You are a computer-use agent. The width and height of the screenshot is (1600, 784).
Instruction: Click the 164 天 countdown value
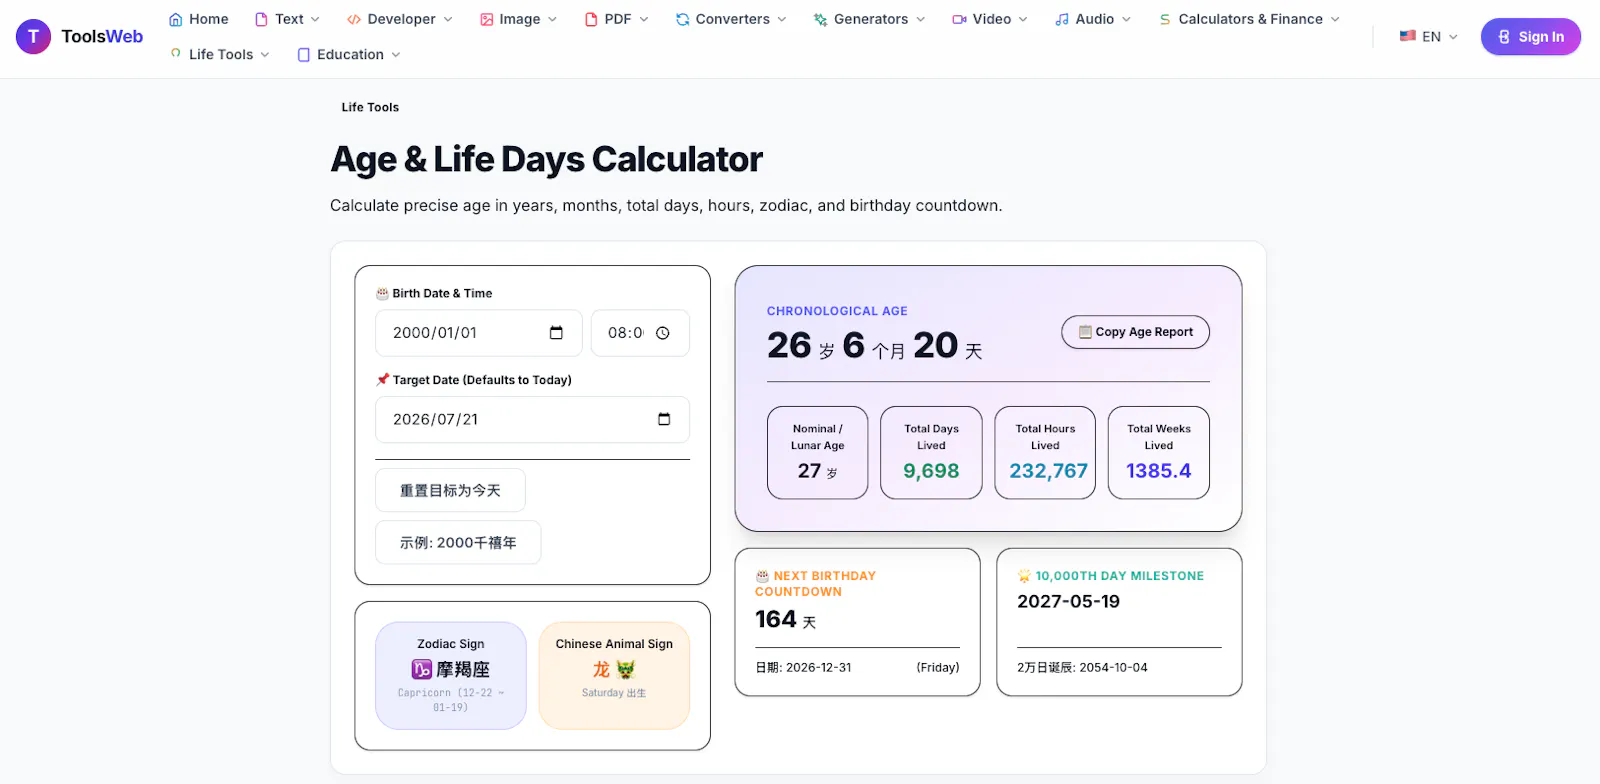[x=785, y=620]
